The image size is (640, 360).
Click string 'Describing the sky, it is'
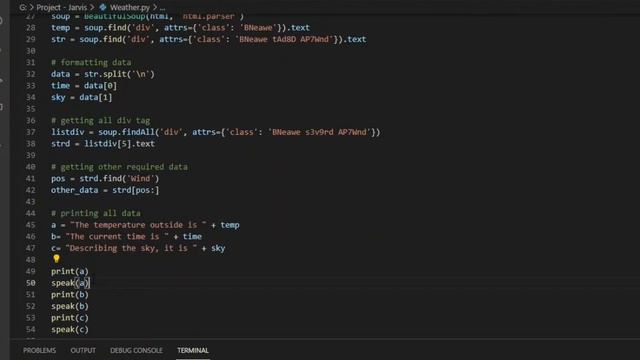pyautogui.click(x=131, y=248)
